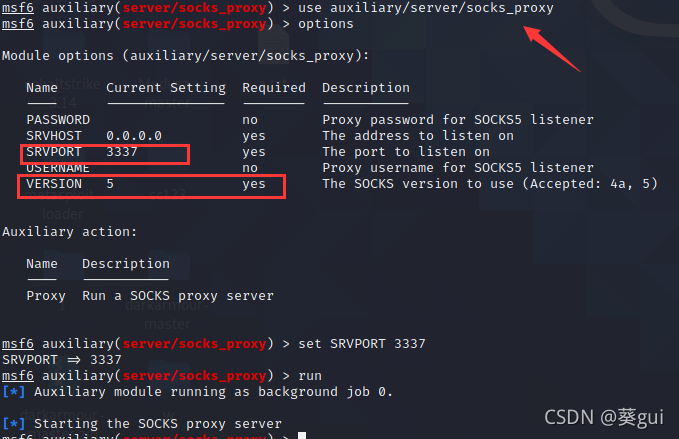Click the SRVPORT value 3337 in table
Image resolution: width=679 pixels, height=439 pixels.
tap(122, 152)
